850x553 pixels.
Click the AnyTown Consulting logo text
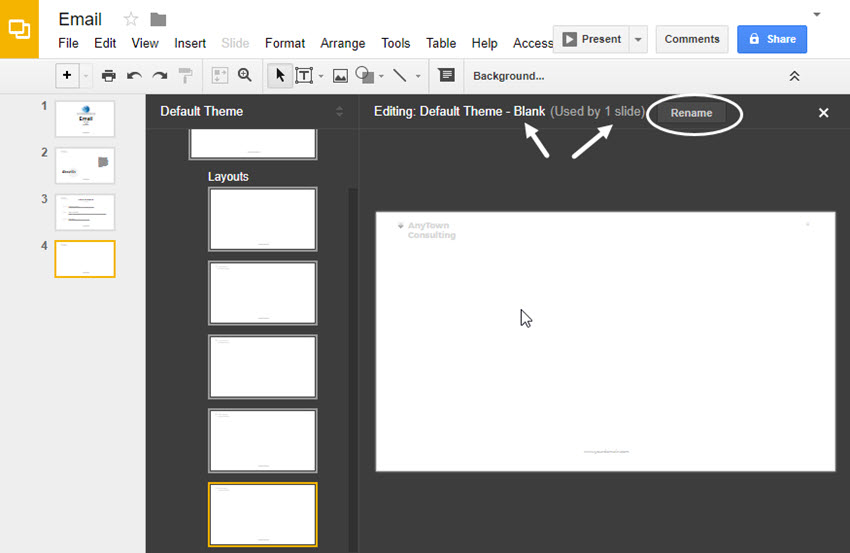tap(432, 230)
